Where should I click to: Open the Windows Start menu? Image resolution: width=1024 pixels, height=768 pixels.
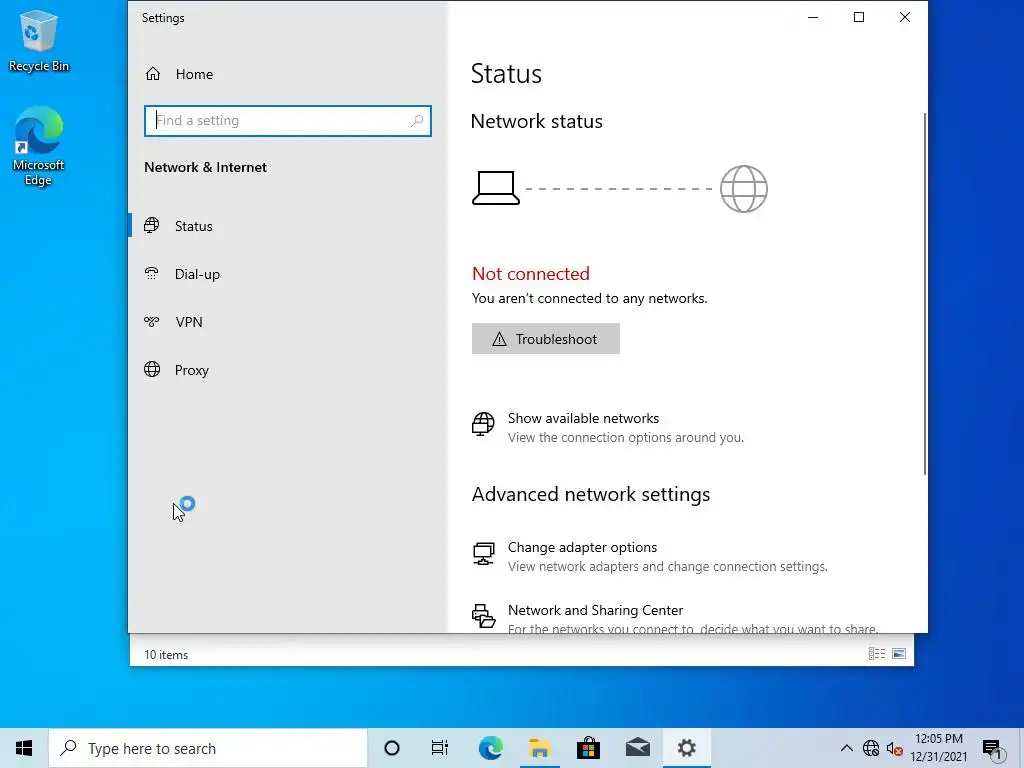coord(24,748)
